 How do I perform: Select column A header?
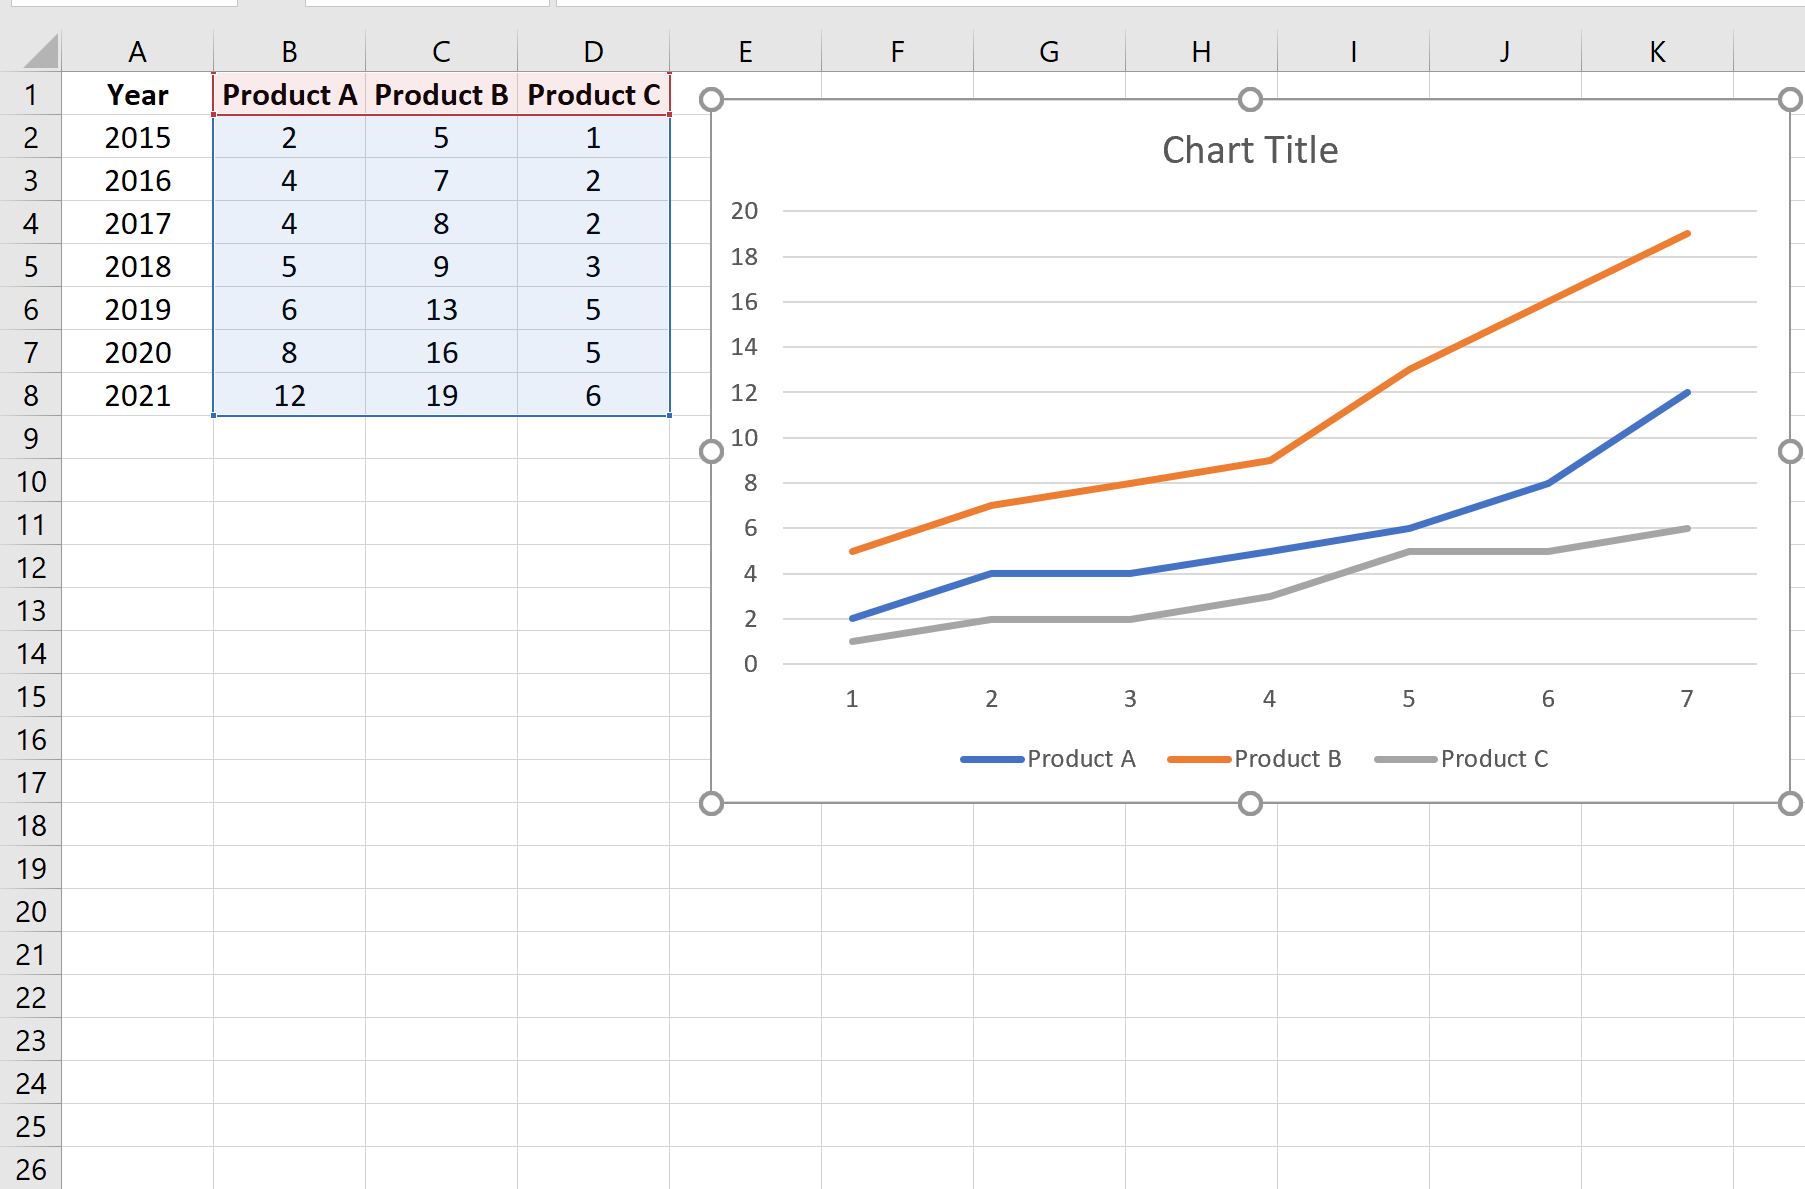click(138, 51)
